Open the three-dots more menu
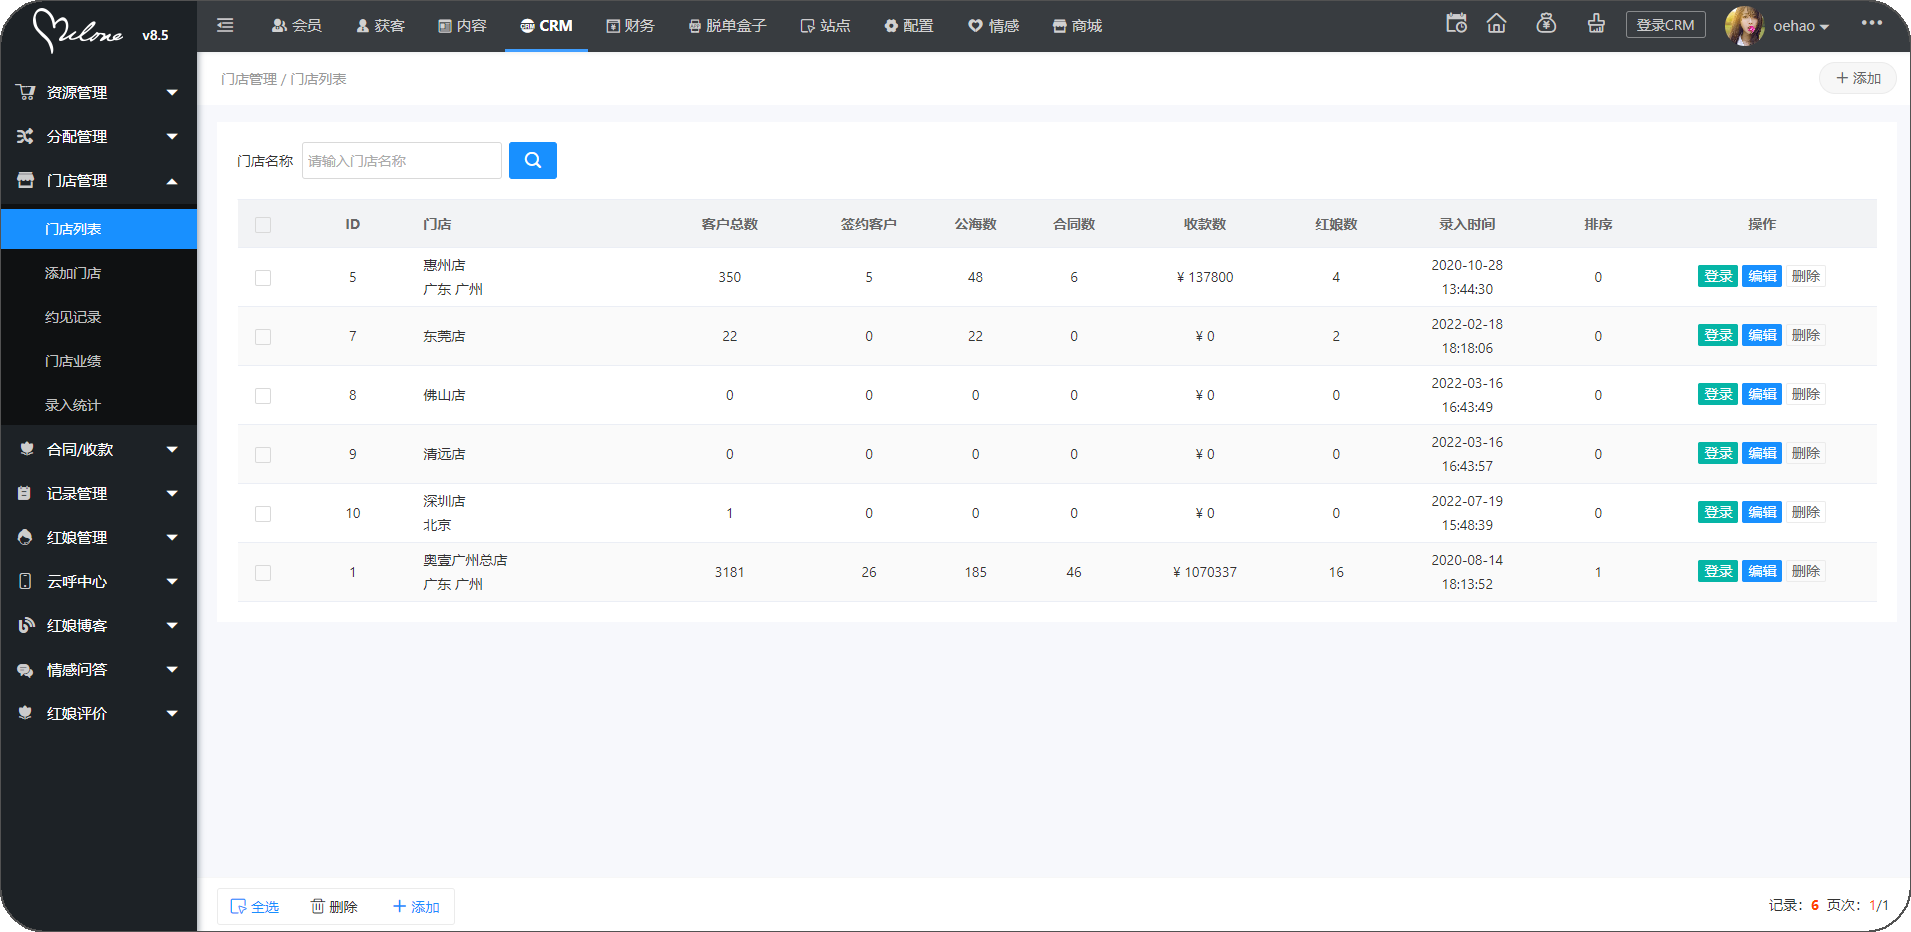 tap(1871, 23)
